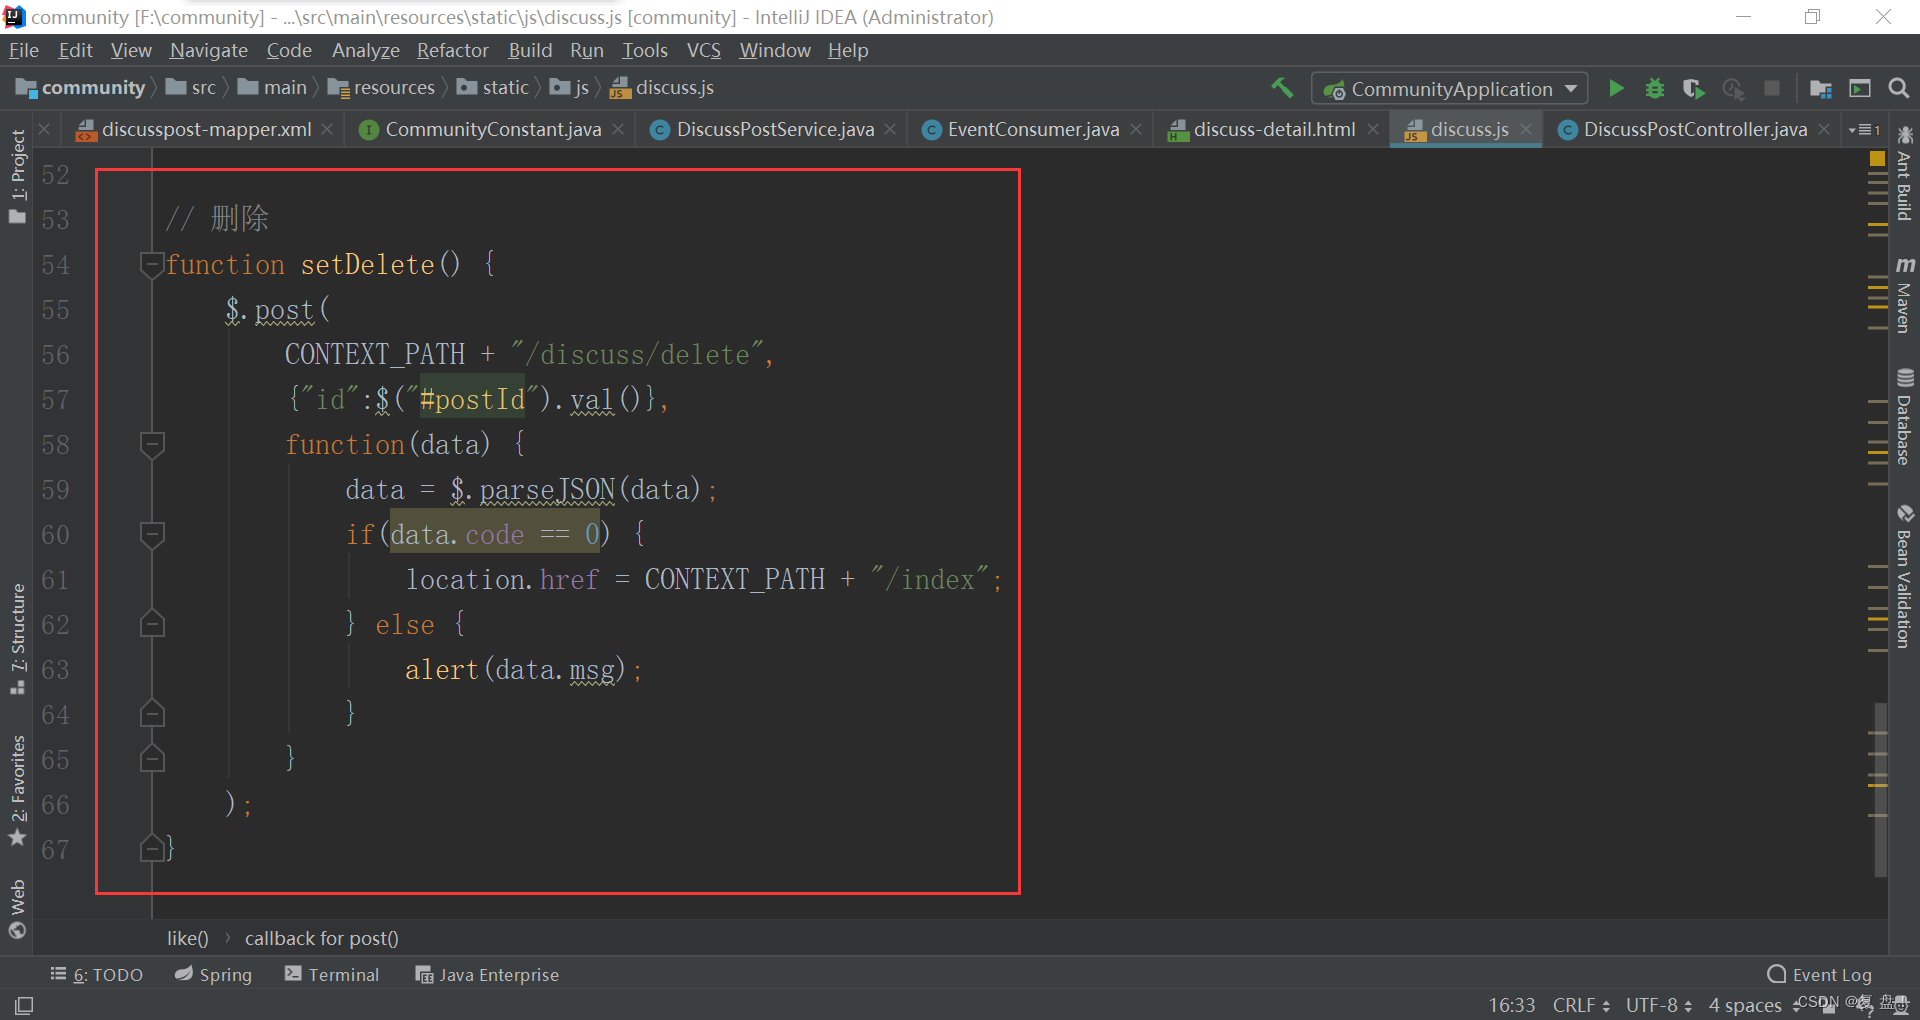Open the Event Log
This screenshot has width=1920, height=1020.
click(x=1819, y=974)
